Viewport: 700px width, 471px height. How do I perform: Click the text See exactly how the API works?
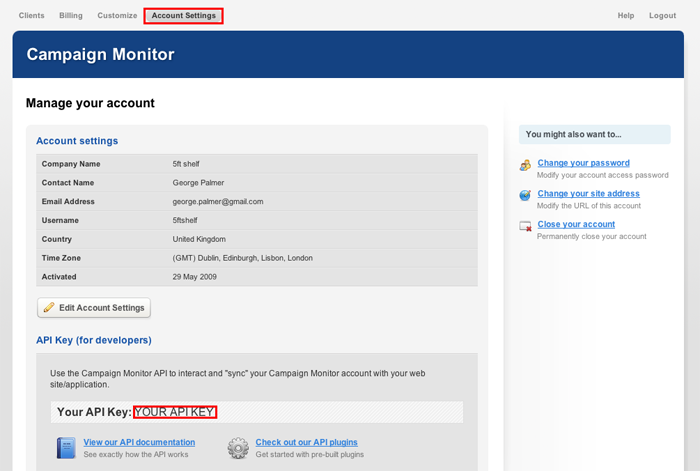tap(136, 454)
